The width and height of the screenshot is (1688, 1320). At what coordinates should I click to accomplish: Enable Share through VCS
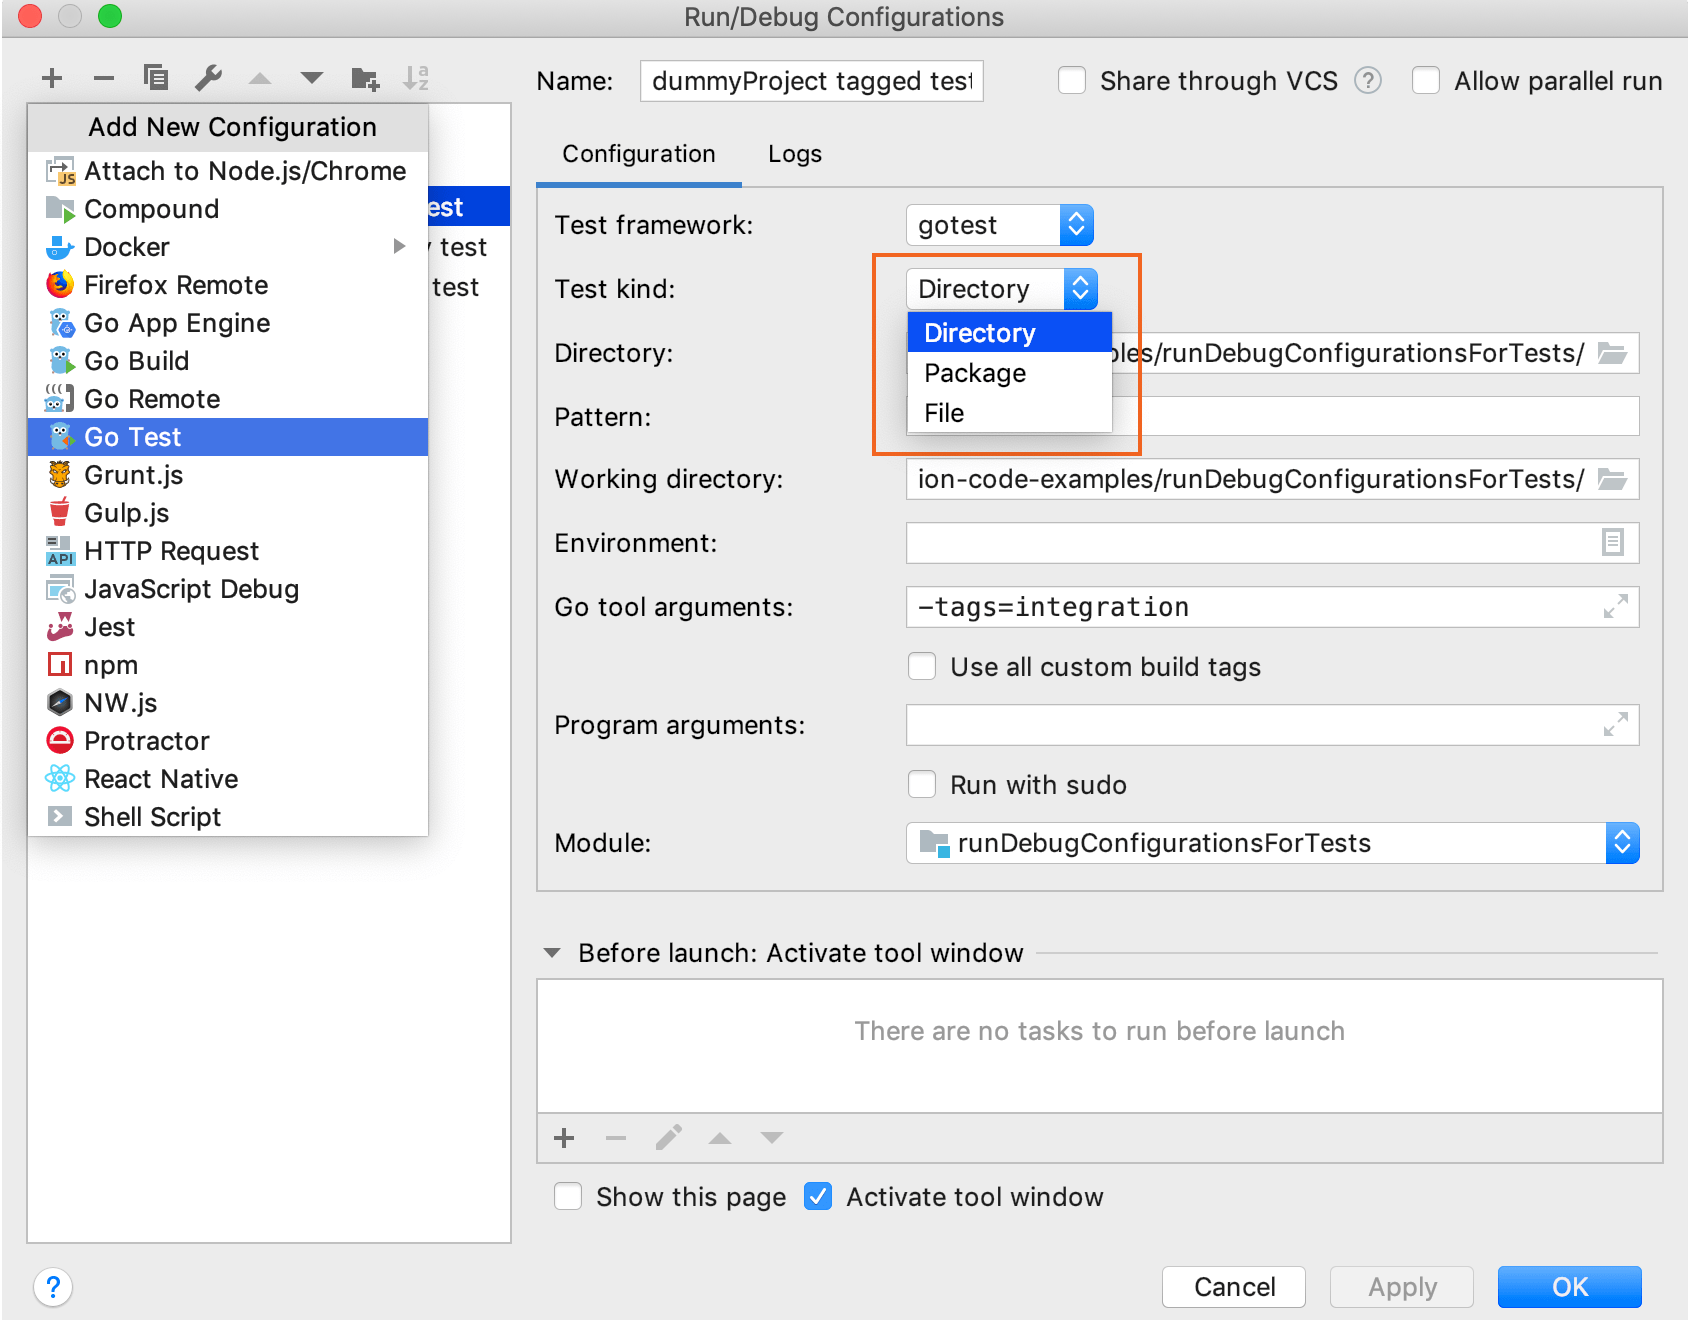(x=1072, y=80)
